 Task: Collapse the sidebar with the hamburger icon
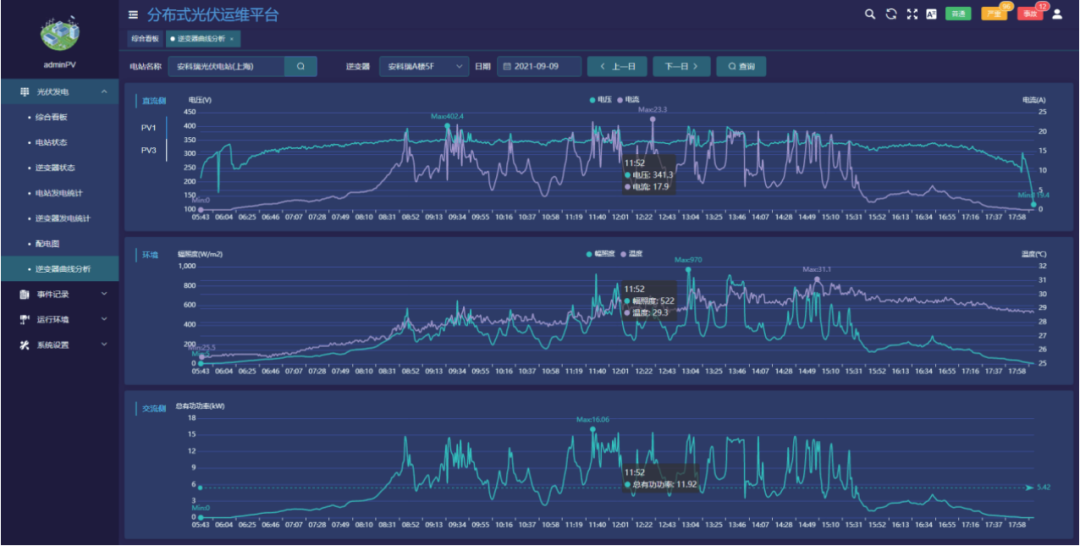(x=133, y=14)
